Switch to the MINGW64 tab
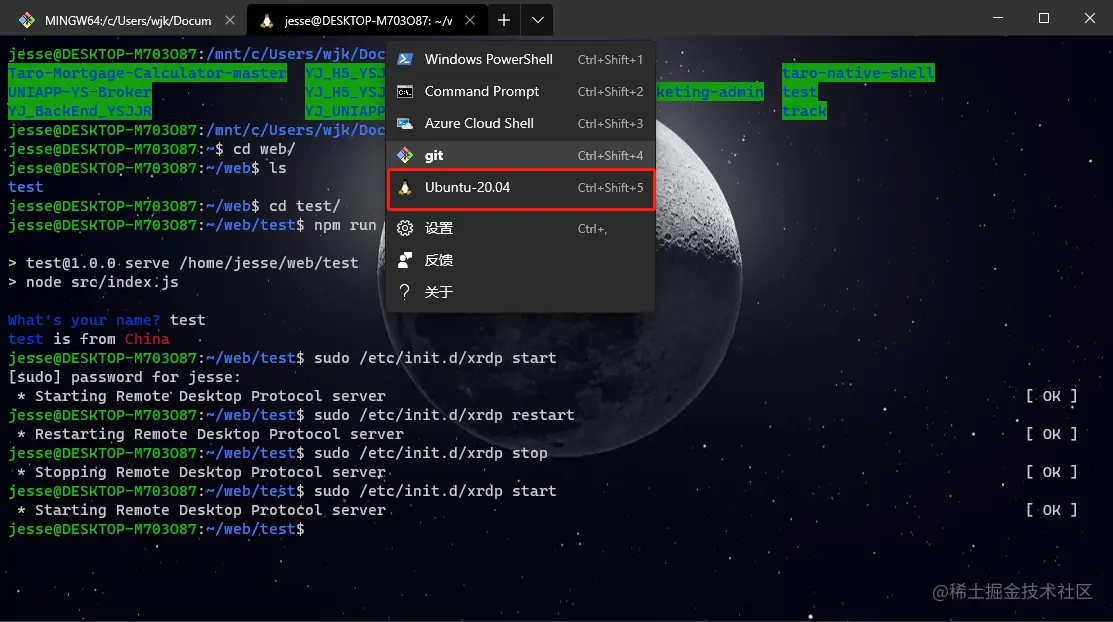Screen dimensions: 1113x622 click(124, 21)
